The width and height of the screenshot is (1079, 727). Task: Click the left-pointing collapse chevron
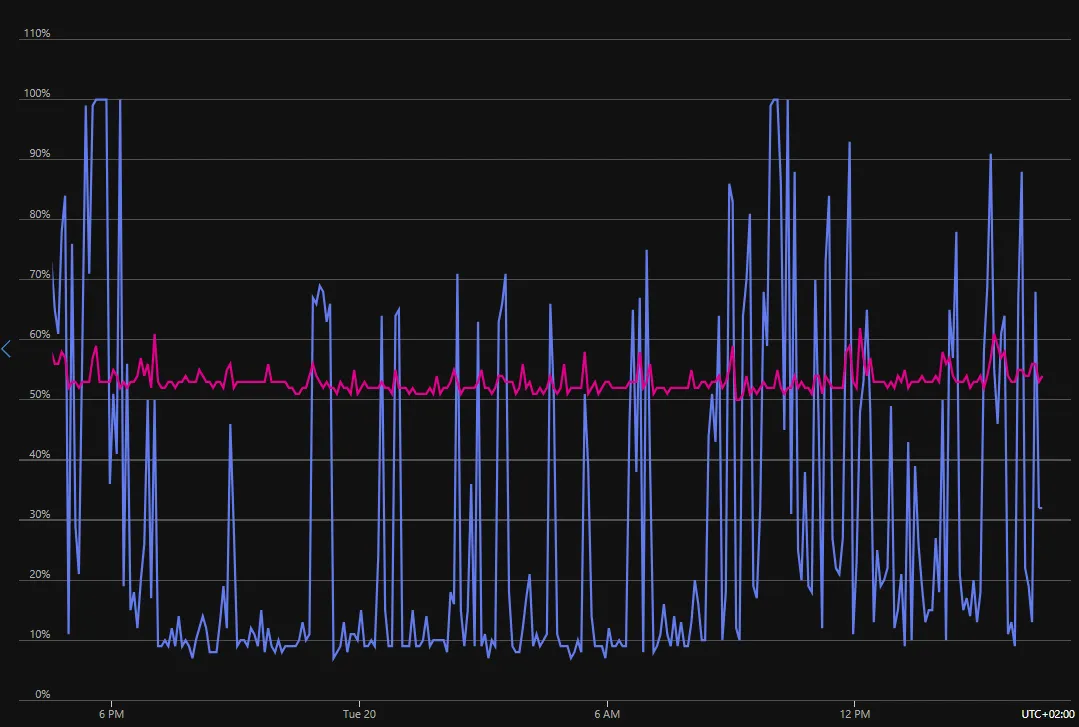point(6,348)
